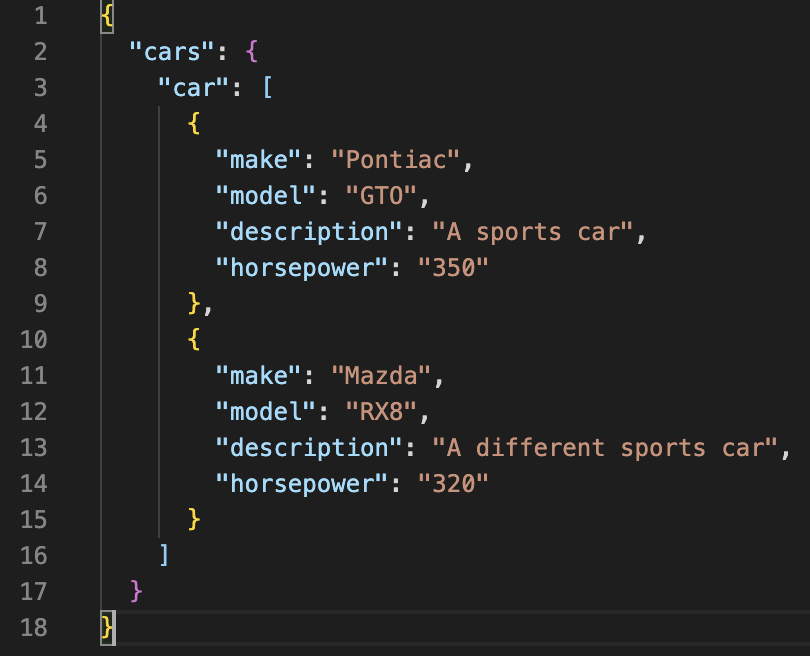This screenshot has height=656, width=810.
Task: Click line number 18 in the gutter
Action: (x=34, y=627)
